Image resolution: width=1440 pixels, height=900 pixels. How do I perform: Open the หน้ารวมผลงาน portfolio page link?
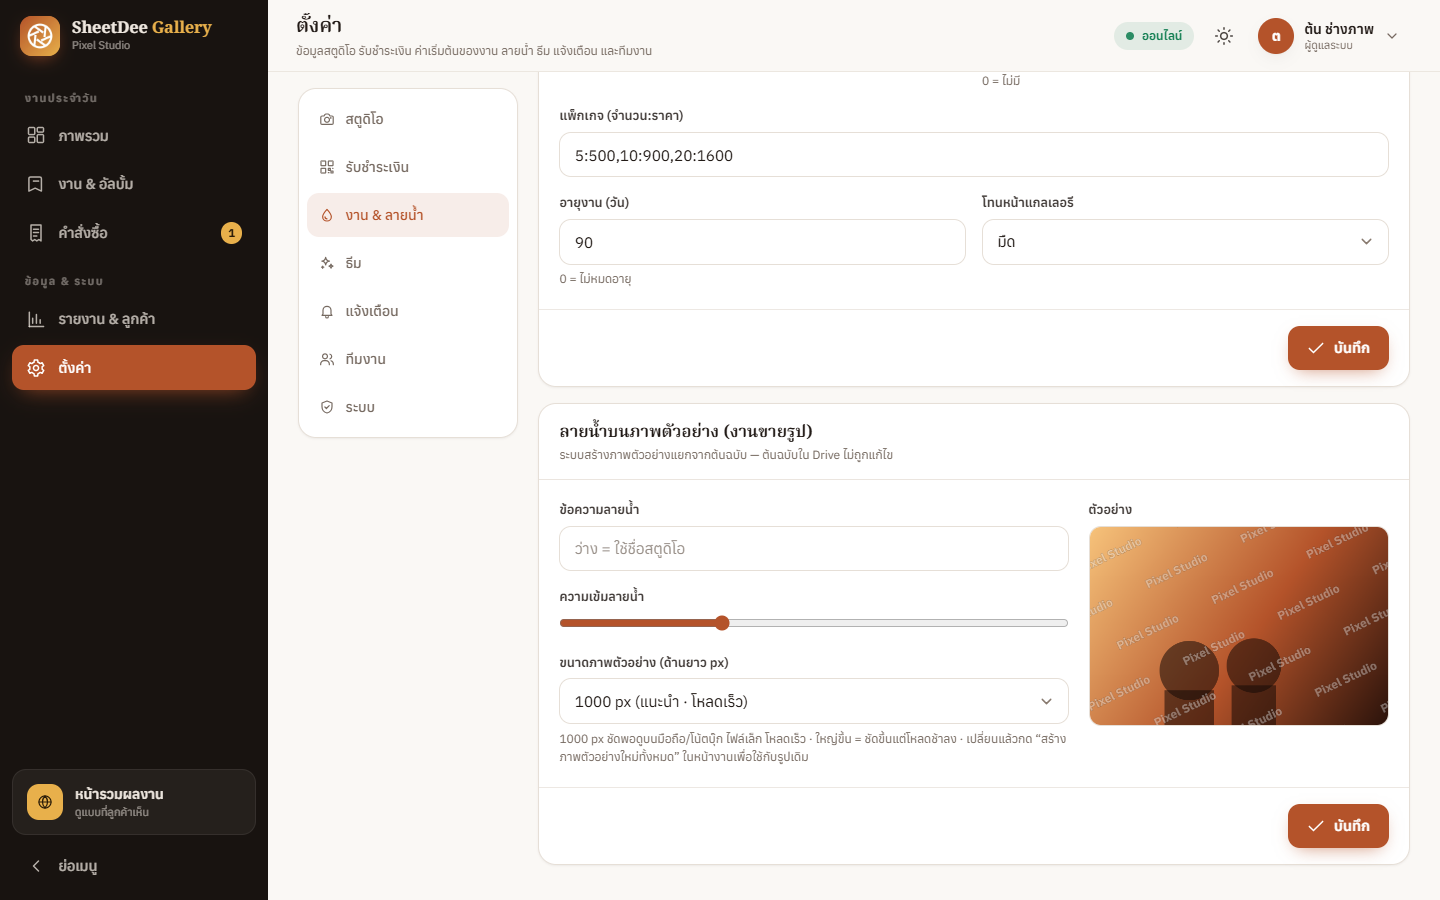pyautogui.click(x=134, y=802)
